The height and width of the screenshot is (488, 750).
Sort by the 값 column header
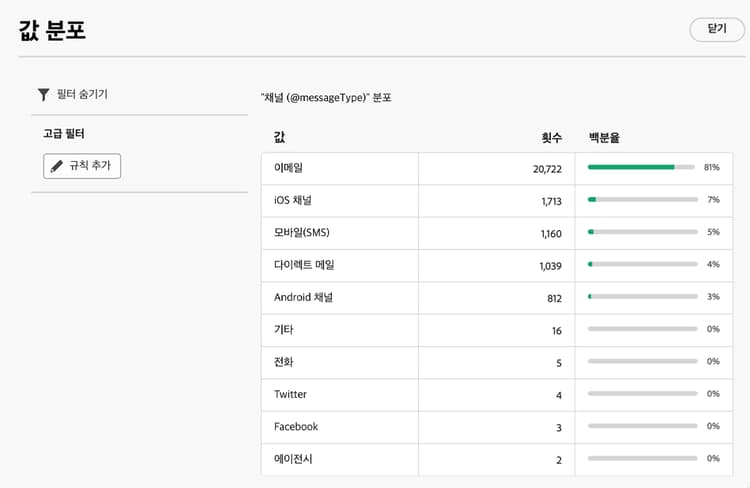point(280,137)
